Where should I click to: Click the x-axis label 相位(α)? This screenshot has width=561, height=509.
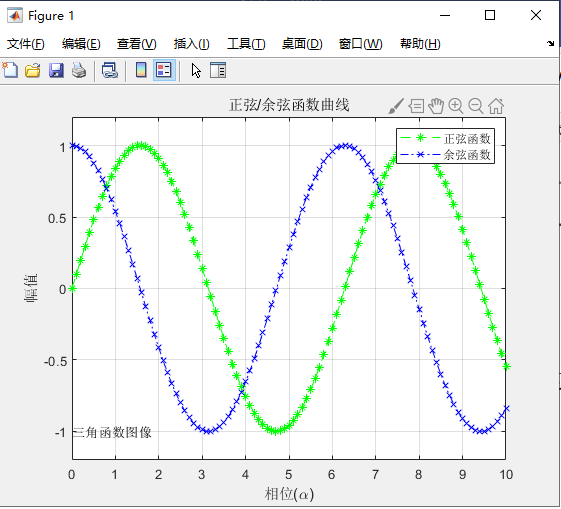289,494
